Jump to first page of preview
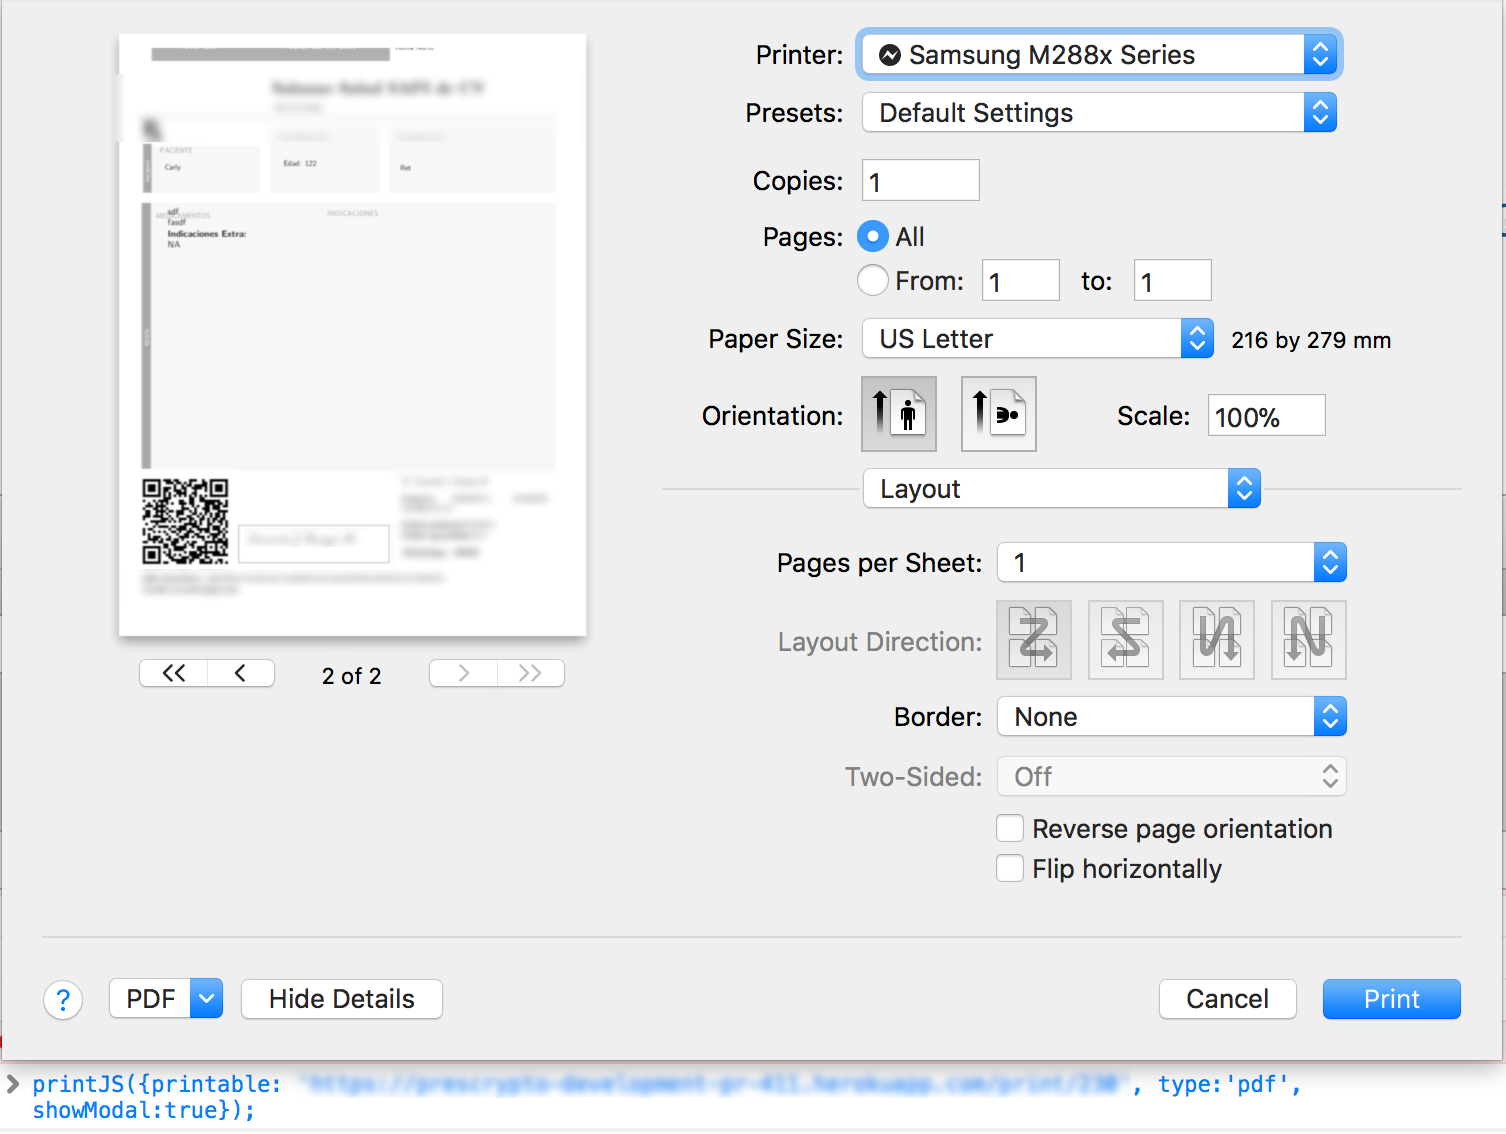Screen dimensions: 1506x1134 (174, 673)
